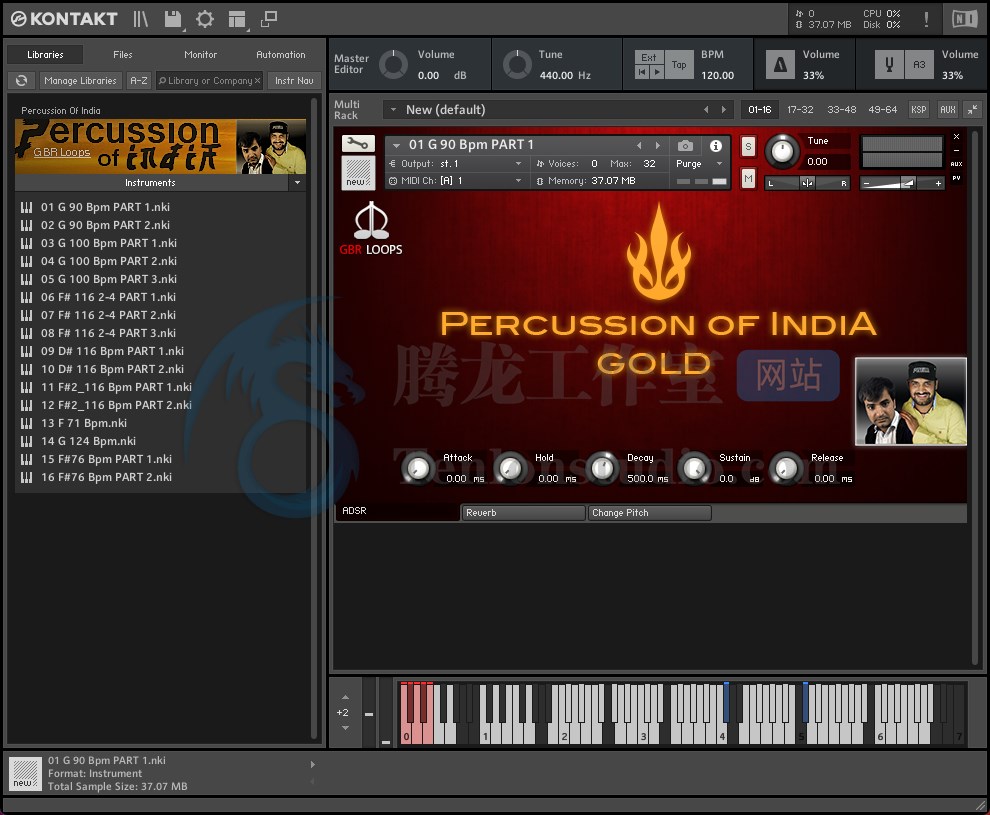Click the Kontakt logo

[64, 19]
